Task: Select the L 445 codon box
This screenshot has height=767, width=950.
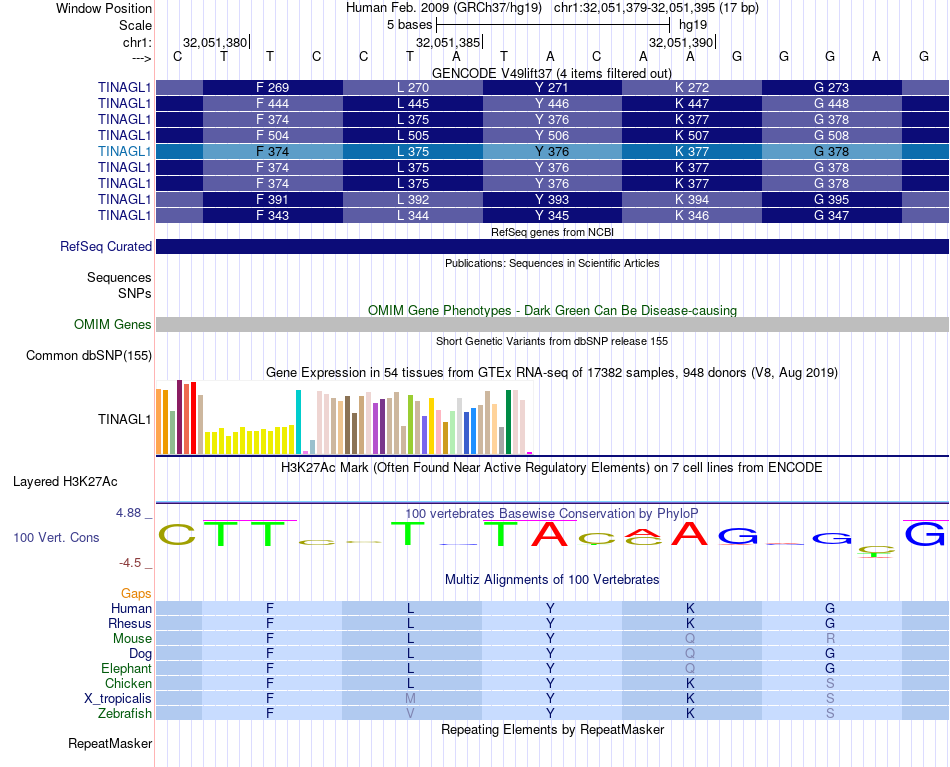Action: tap(413, 104)
